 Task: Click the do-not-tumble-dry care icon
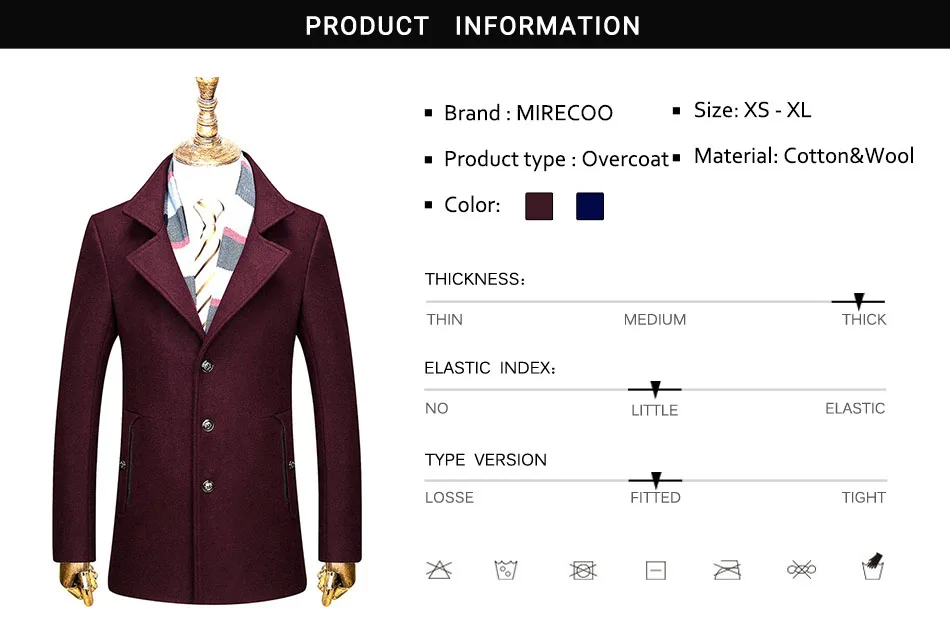pos(583,571)
